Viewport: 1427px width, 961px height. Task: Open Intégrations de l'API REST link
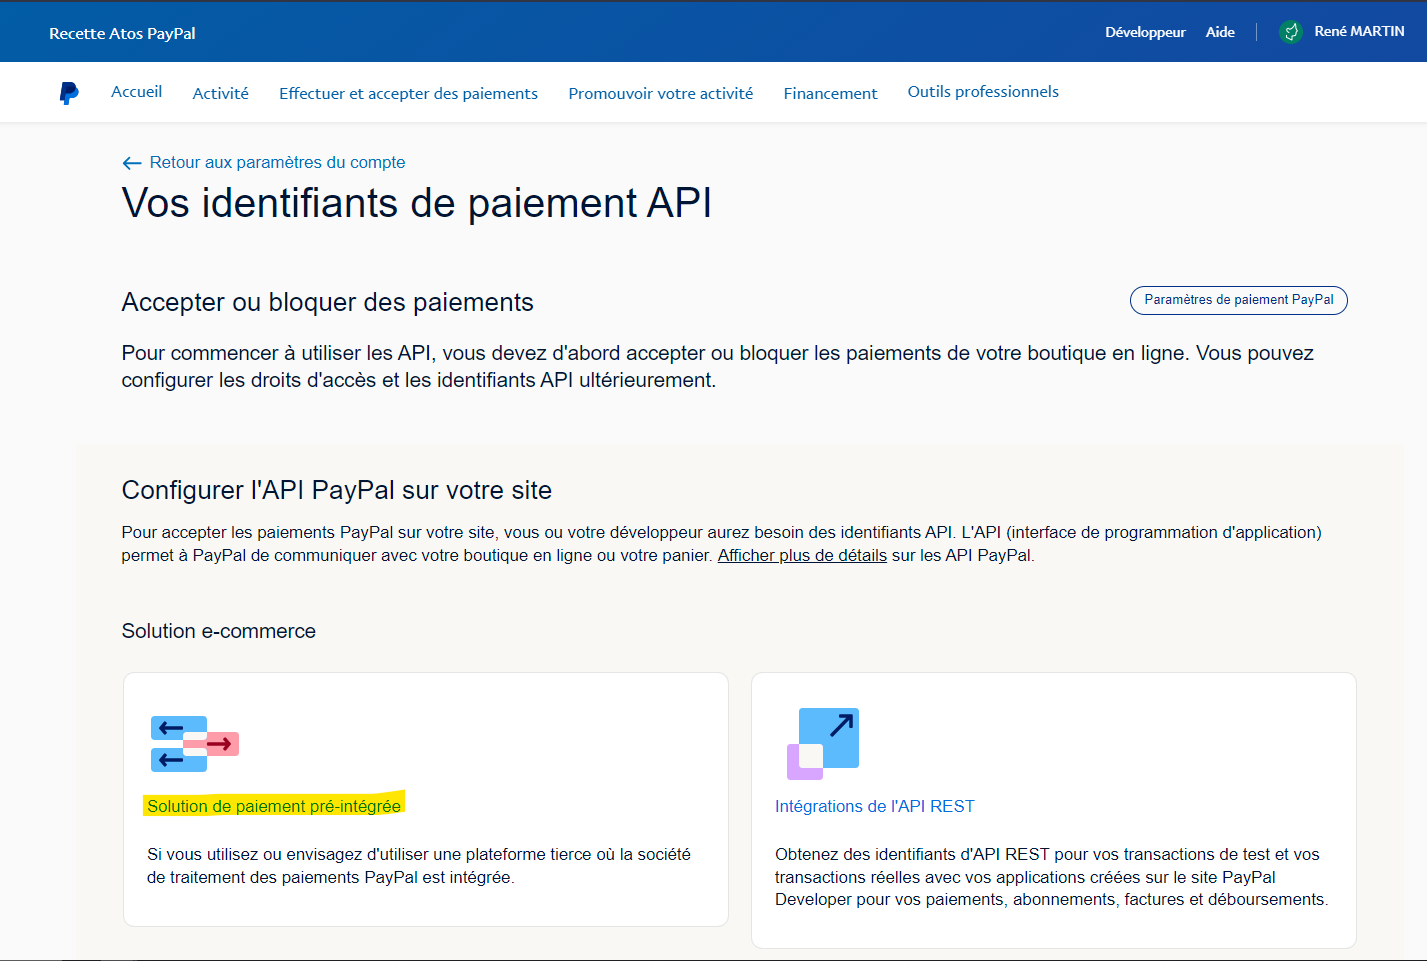click(x=874, y=806)
